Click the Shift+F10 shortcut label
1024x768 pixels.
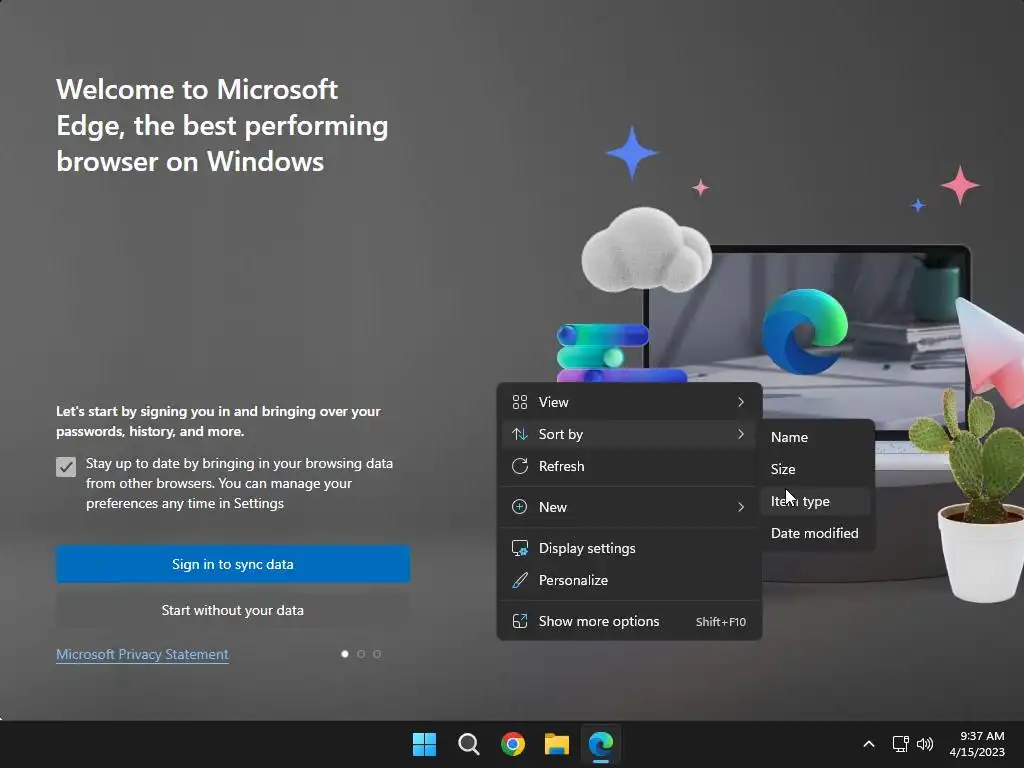coord(720,622)
